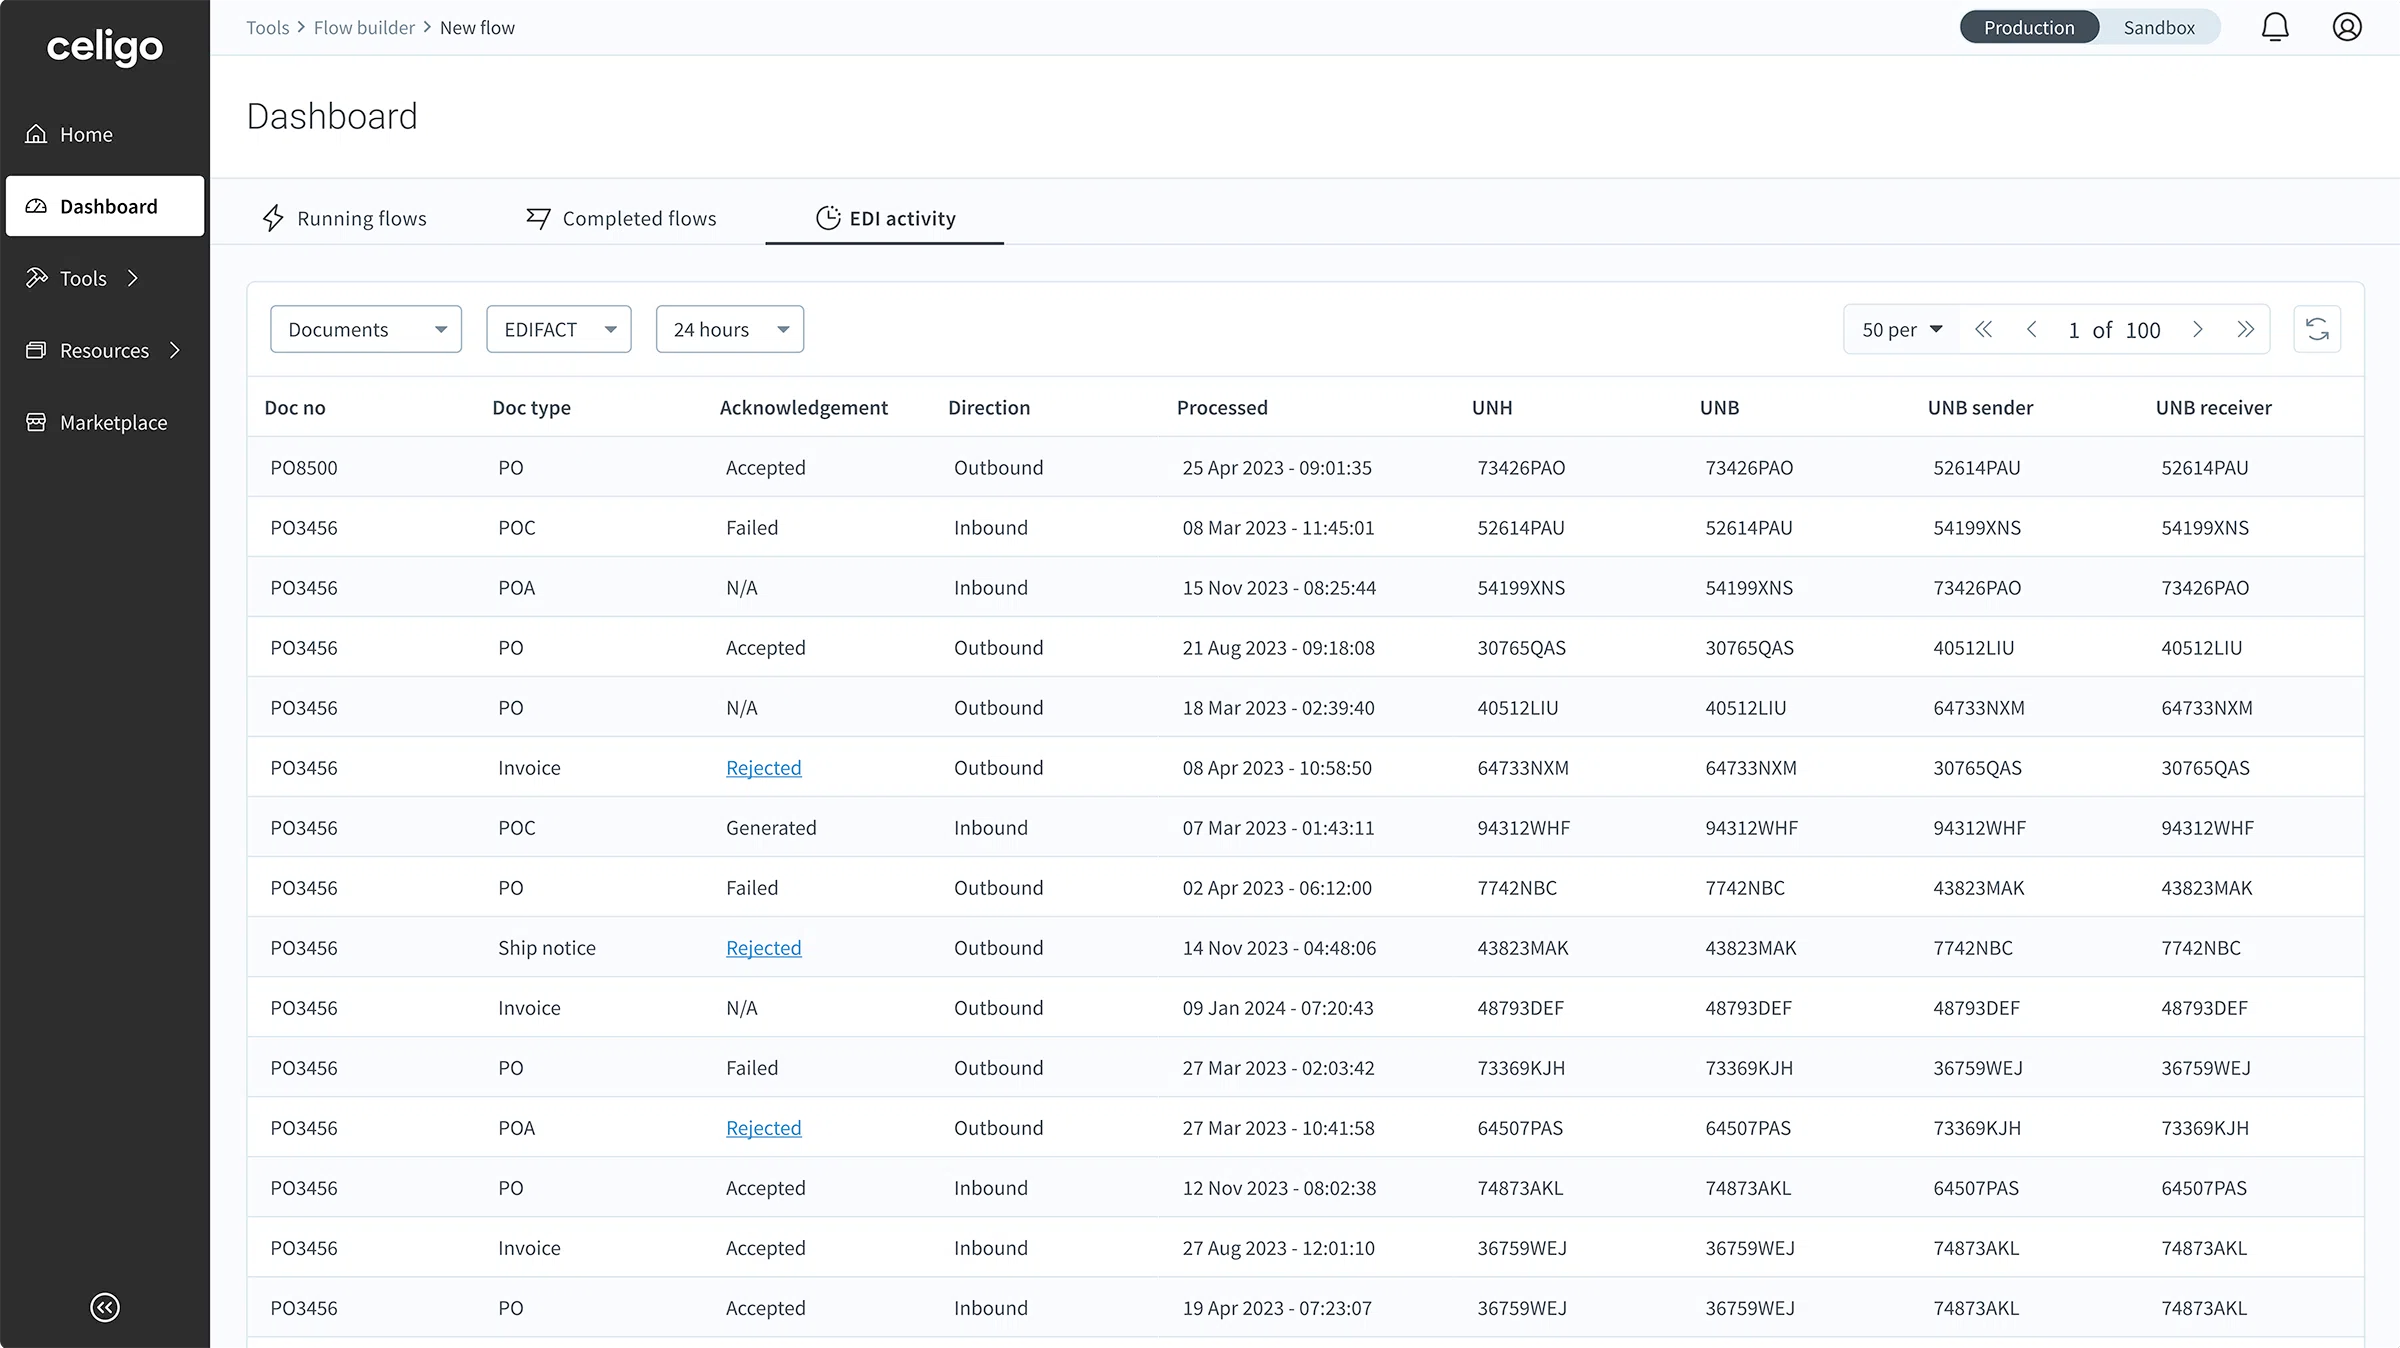Open the 24 hours time range dropdown
This screenshot has height=1348, width=2400.
click(729, 329)
